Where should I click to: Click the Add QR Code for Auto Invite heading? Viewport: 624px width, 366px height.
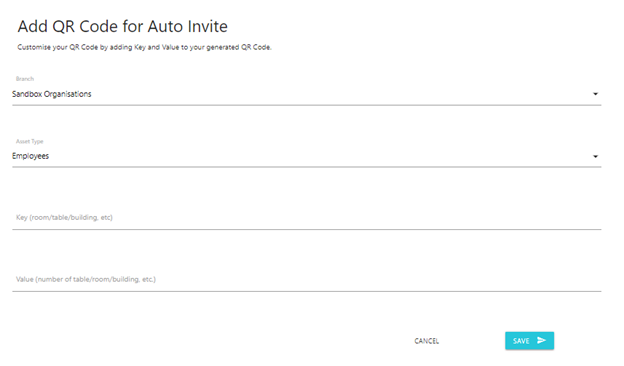click(123, 27)
